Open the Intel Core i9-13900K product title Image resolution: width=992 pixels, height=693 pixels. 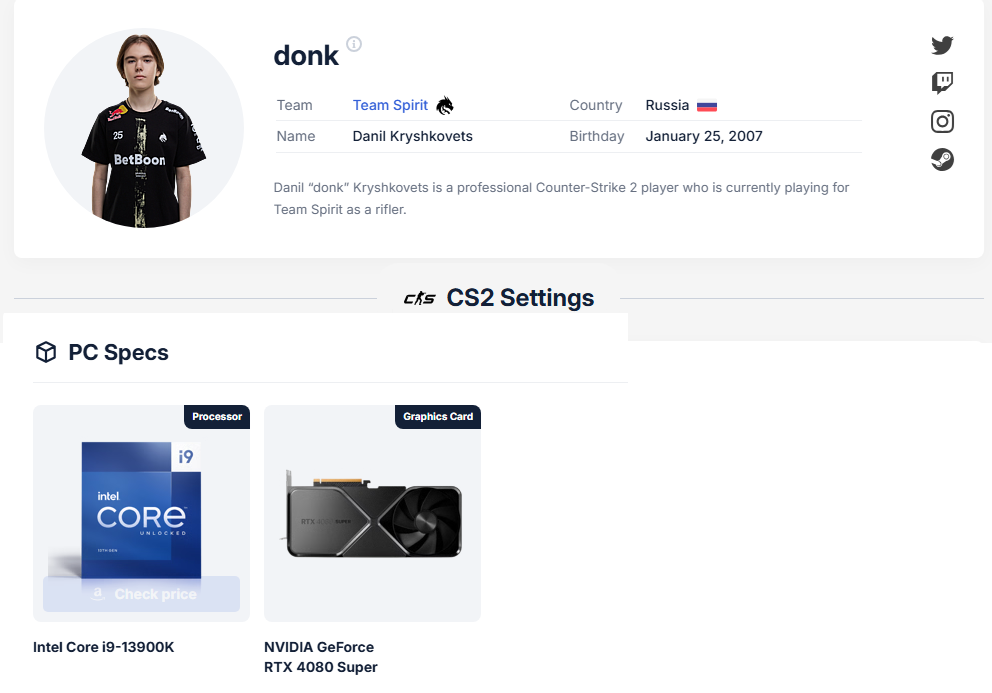coord(104,647)
